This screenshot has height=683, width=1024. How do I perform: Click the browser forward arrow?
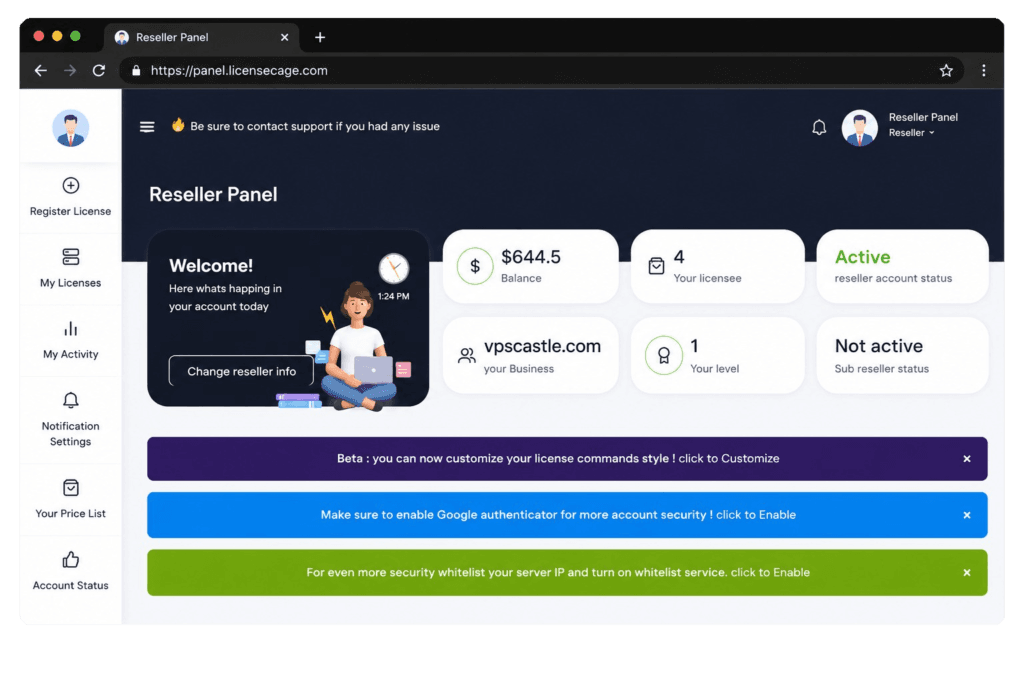(x=70, y=71)
